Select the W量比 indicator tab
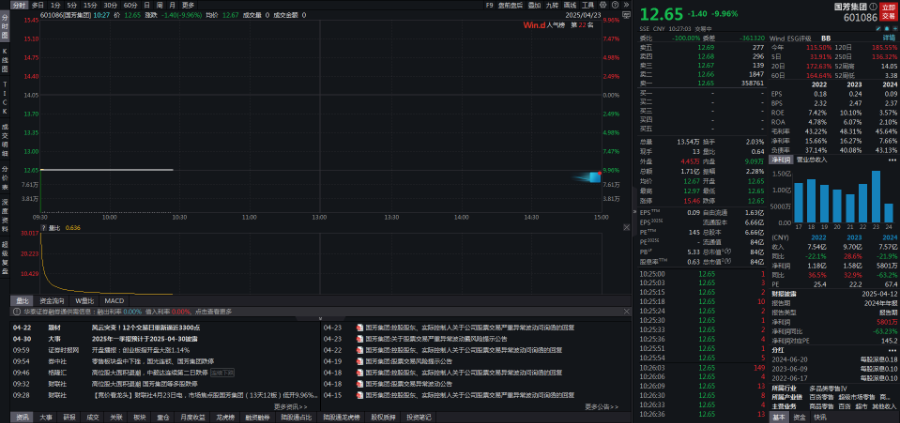Image resolution: width=900 pixels, height=423 pixels. pos(84,301)
